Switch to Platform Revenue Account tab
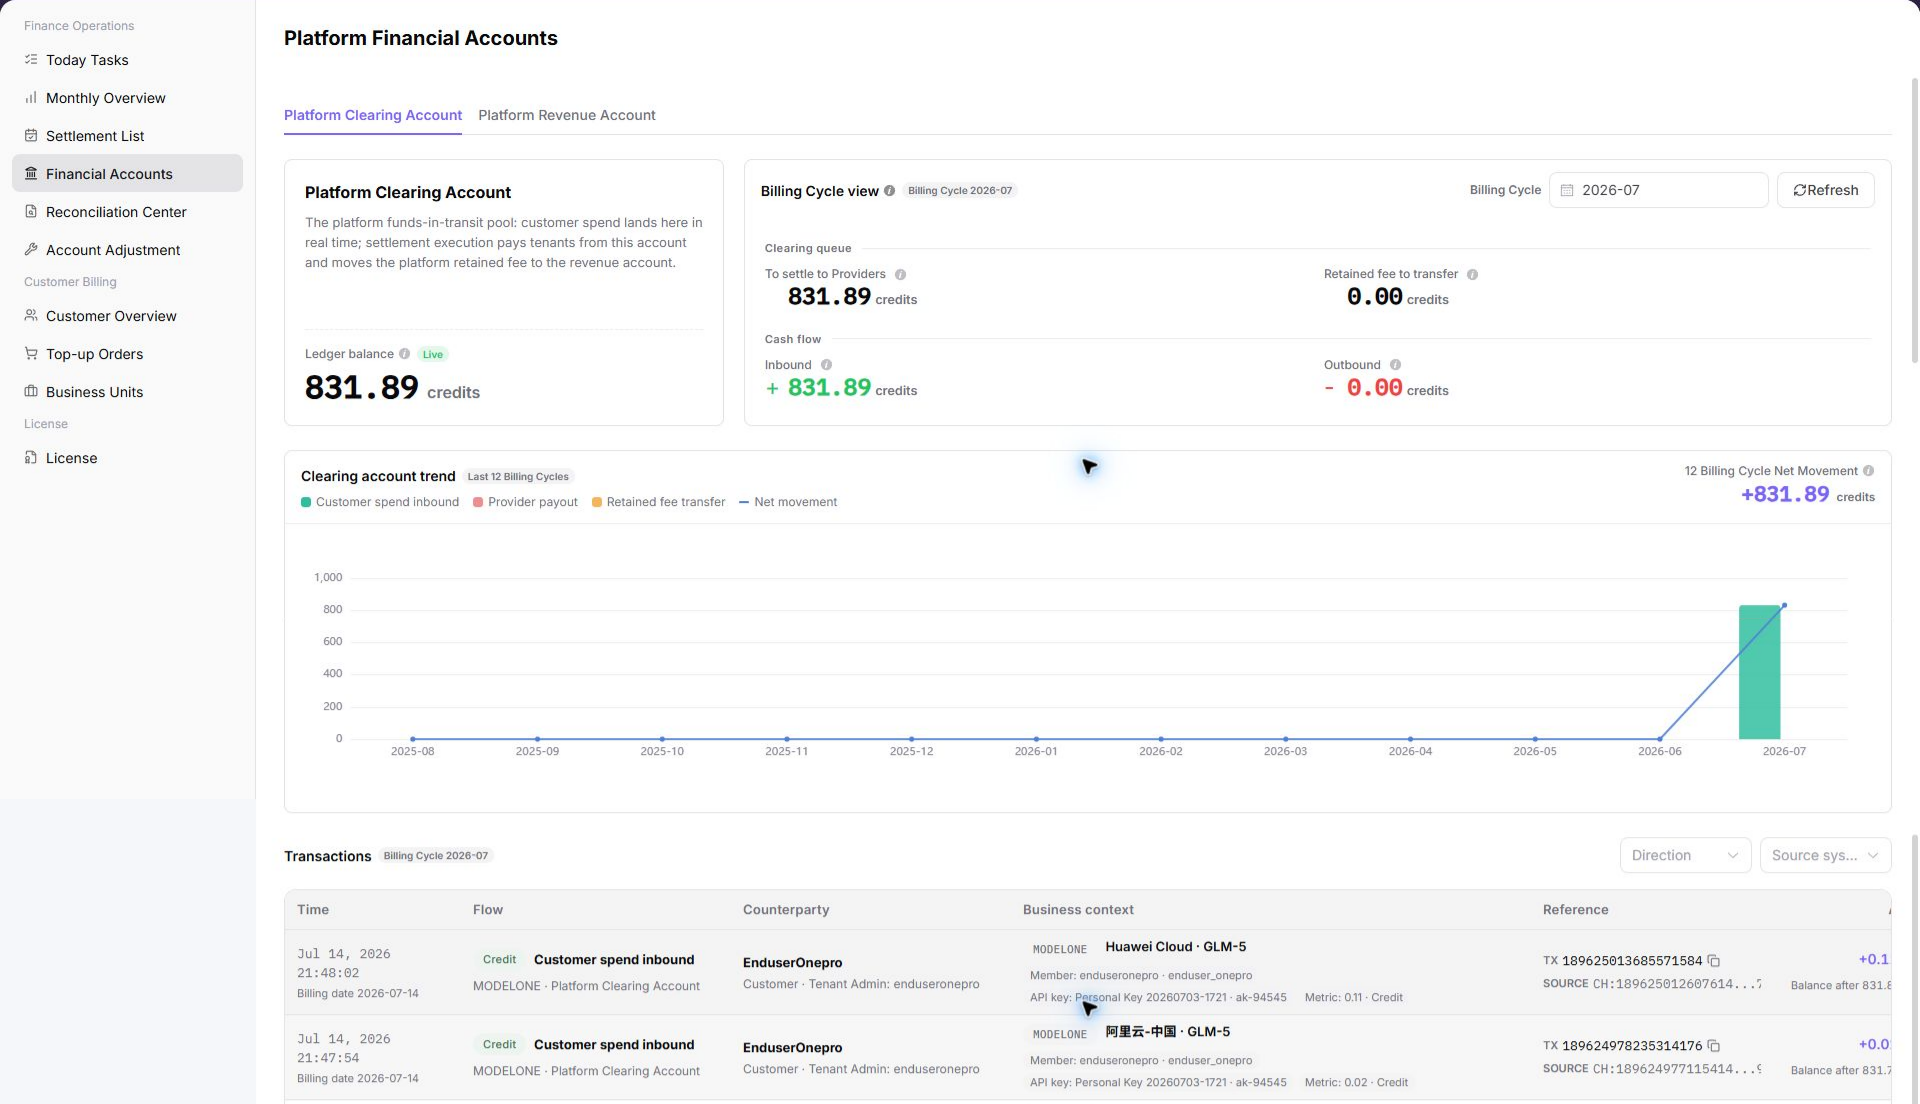 tap(567, 115)
